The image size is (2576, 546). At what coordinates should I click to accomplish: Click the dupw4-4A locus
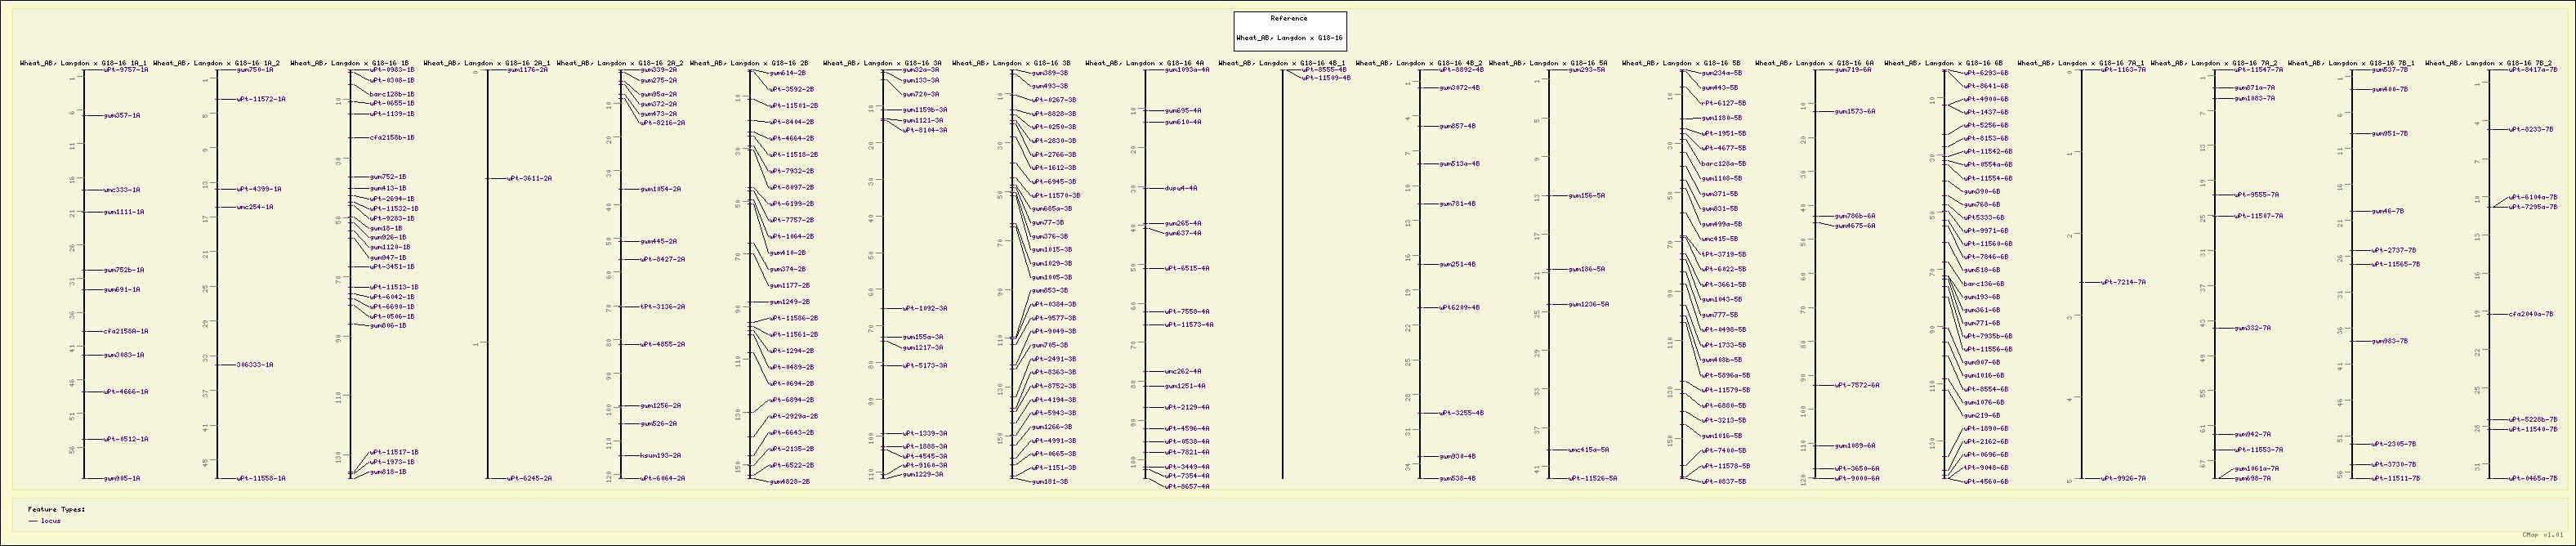pyautogui.click(x=1181, y=188)
